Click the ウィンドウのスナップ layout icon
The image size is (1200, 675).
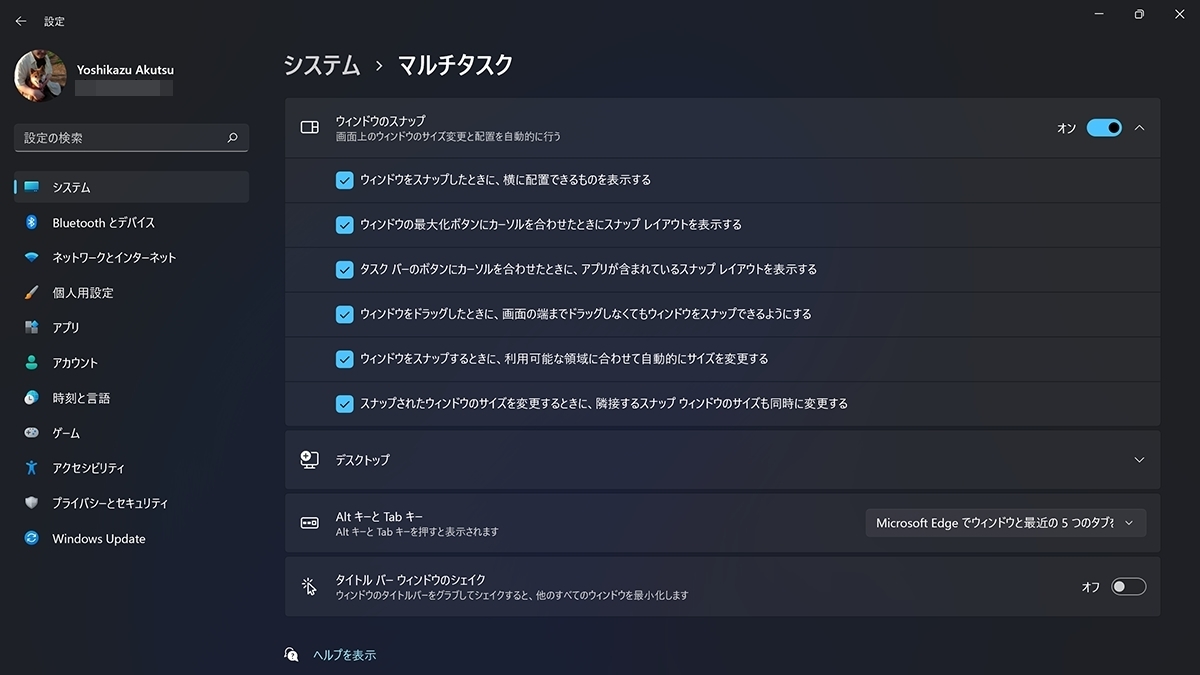[310, 127]
